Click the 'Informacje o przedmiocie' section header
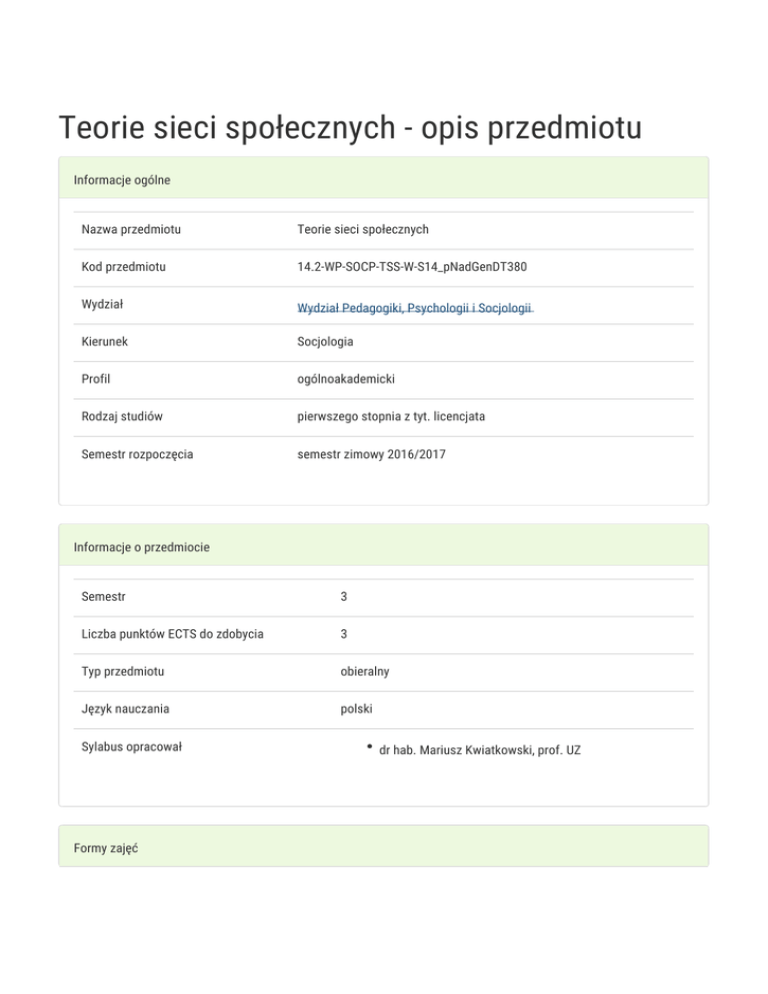The height and width of the screenshot is (994, 768). (142, 547)
